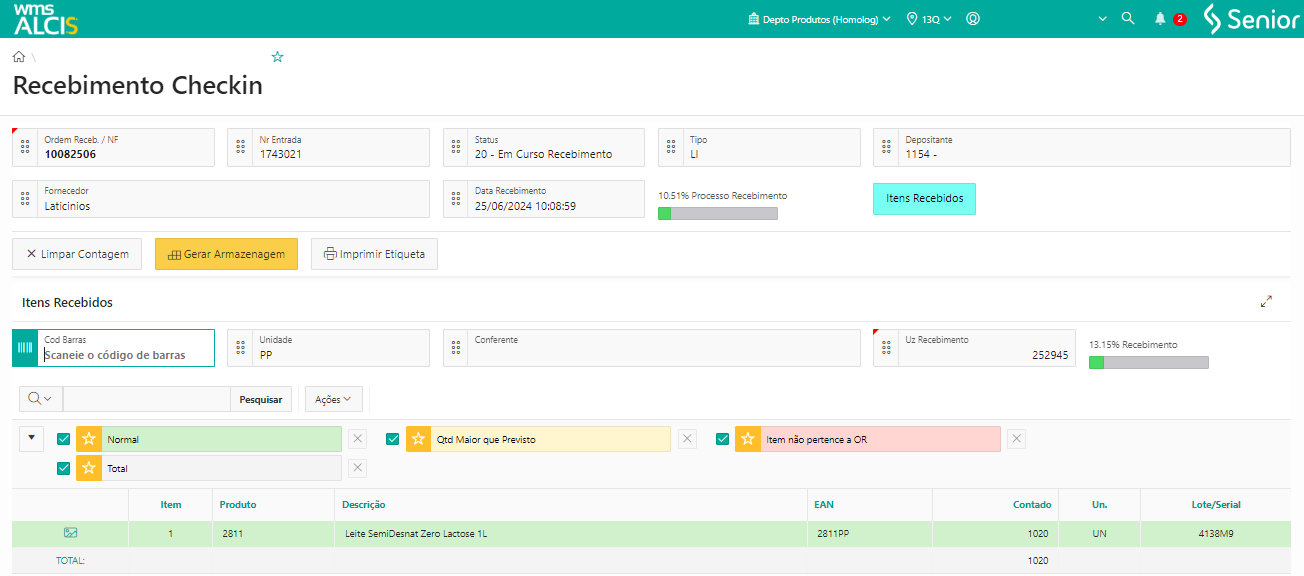Click the Pesquisar button
The height and width of the screenshot is (576, 1304).
[x=261, y=399]
